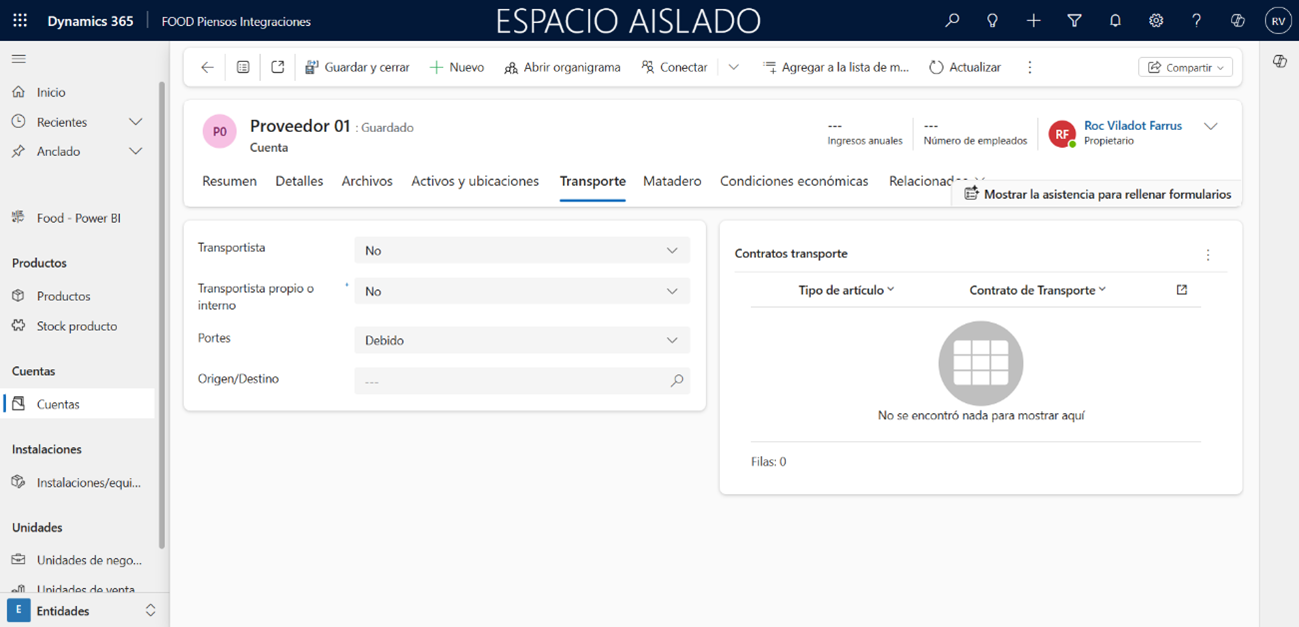
Task: Switch to the Condiciones económicas tab
Action: (794, 181)
